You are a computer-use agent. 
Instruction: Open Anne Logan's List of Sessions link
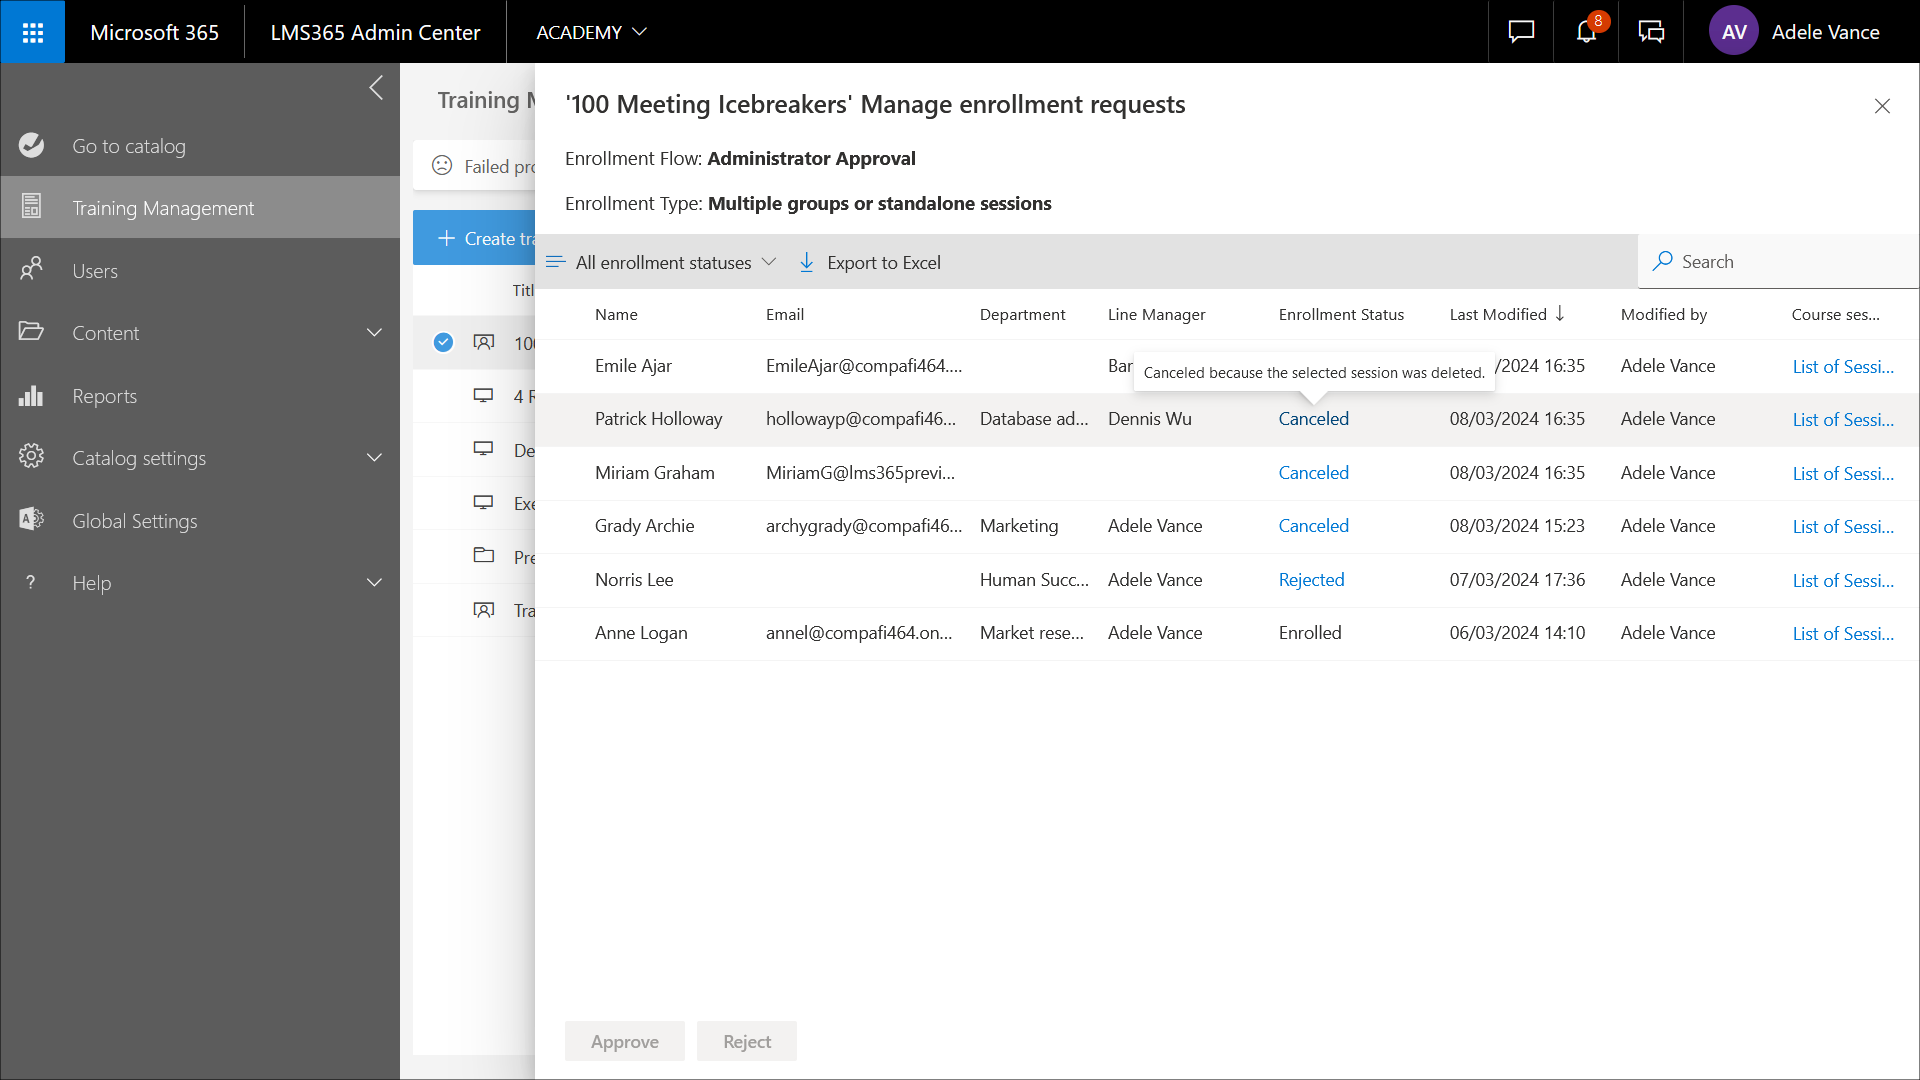coord(1842,633)
